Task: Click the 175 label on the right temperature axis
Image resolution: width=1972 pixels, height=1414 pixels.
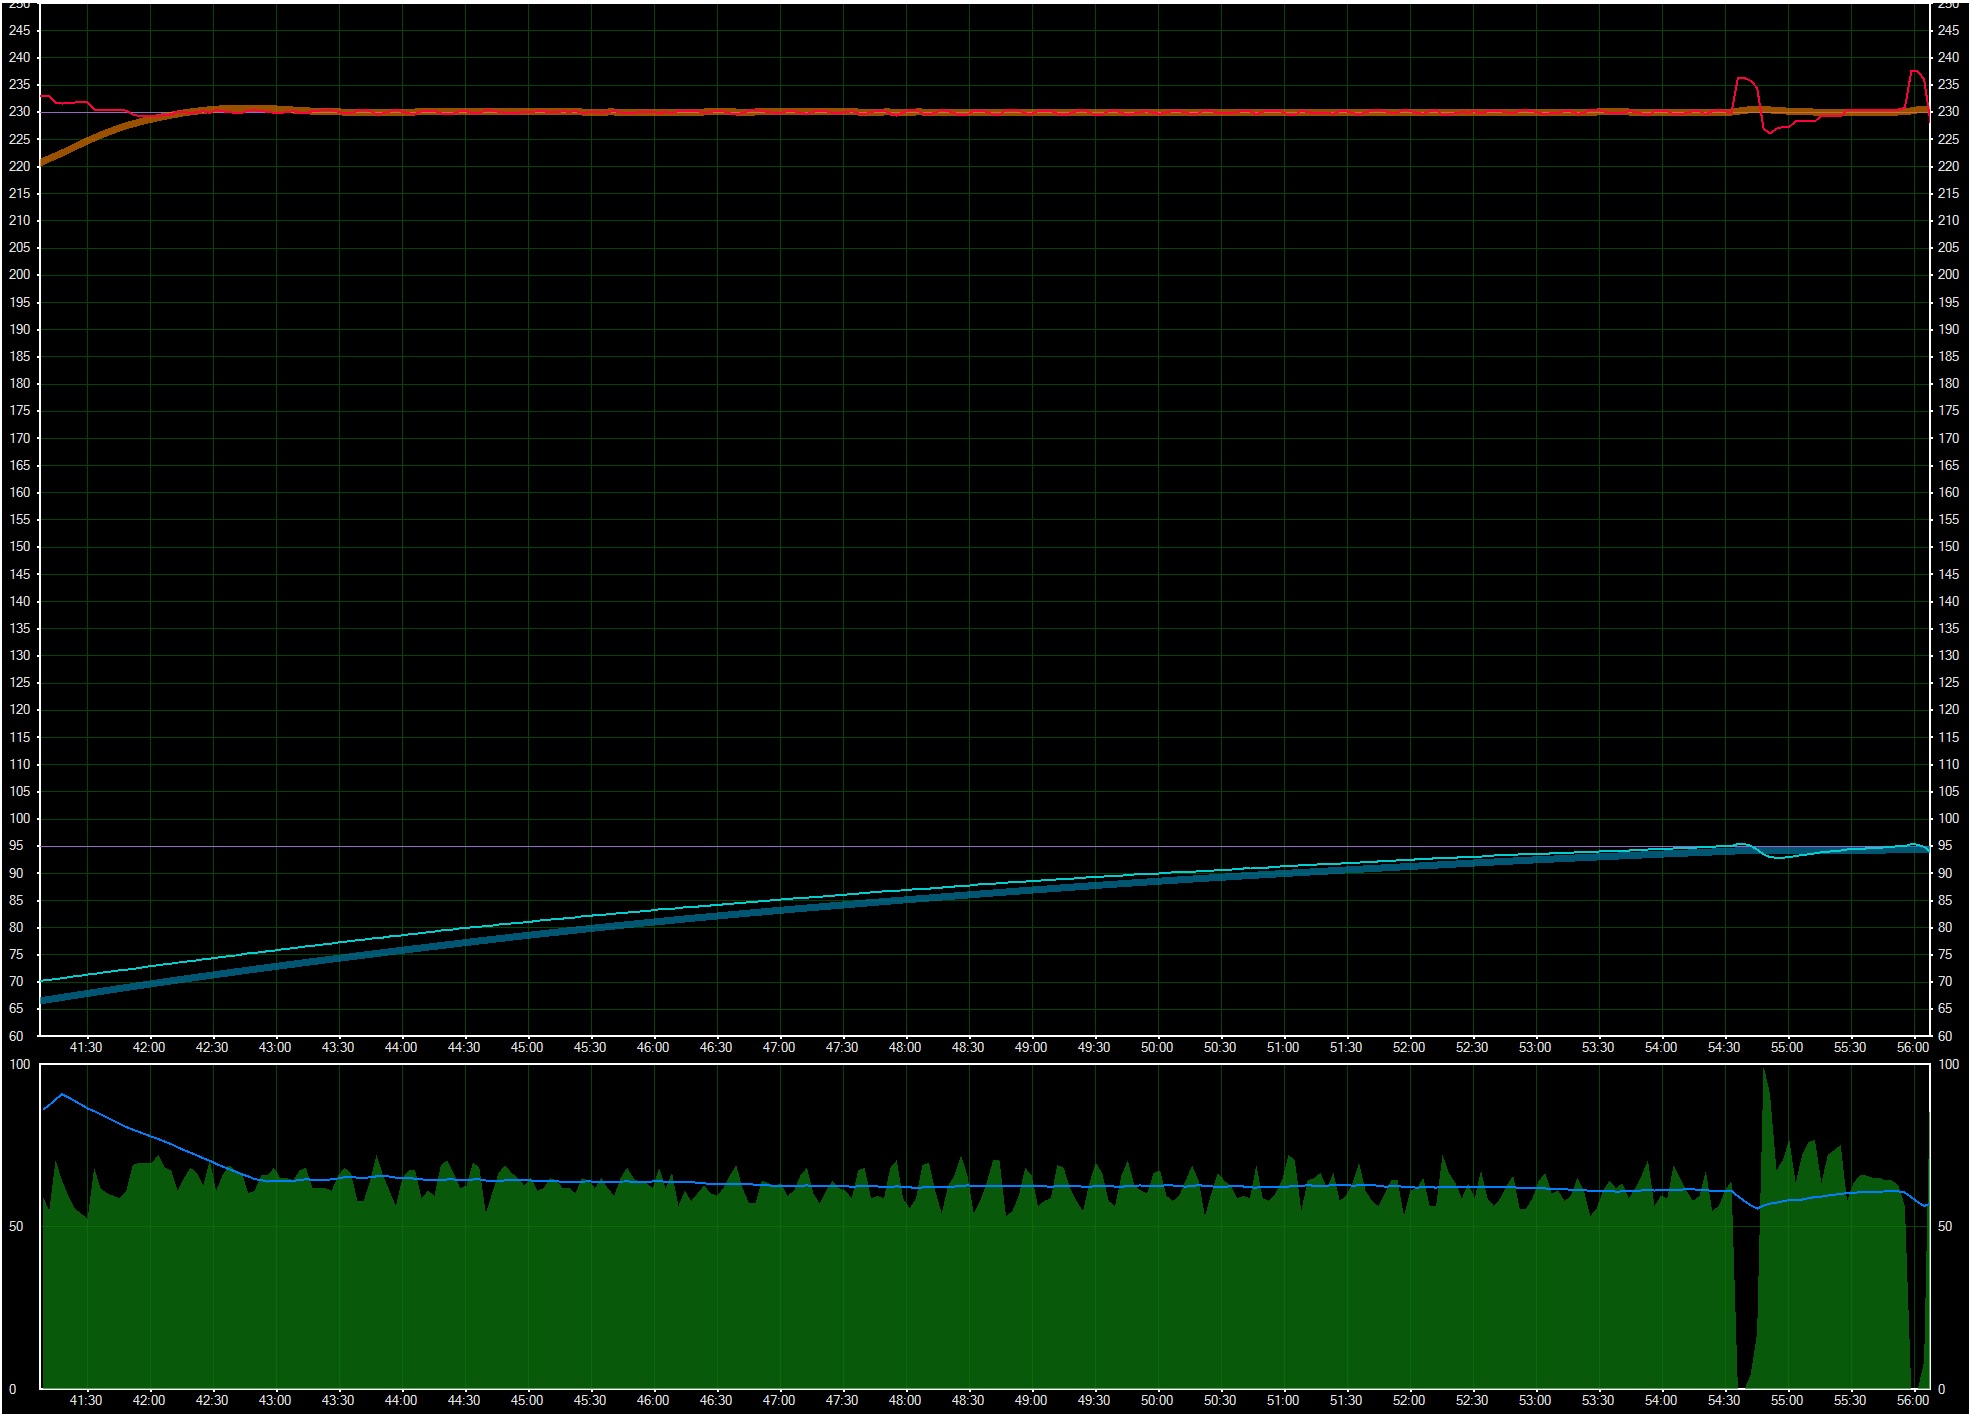Action: [1948, 411]
